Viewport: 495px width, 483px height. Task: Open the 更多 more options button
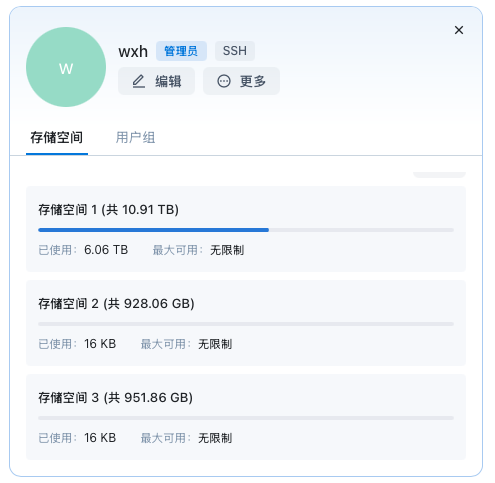241,81
